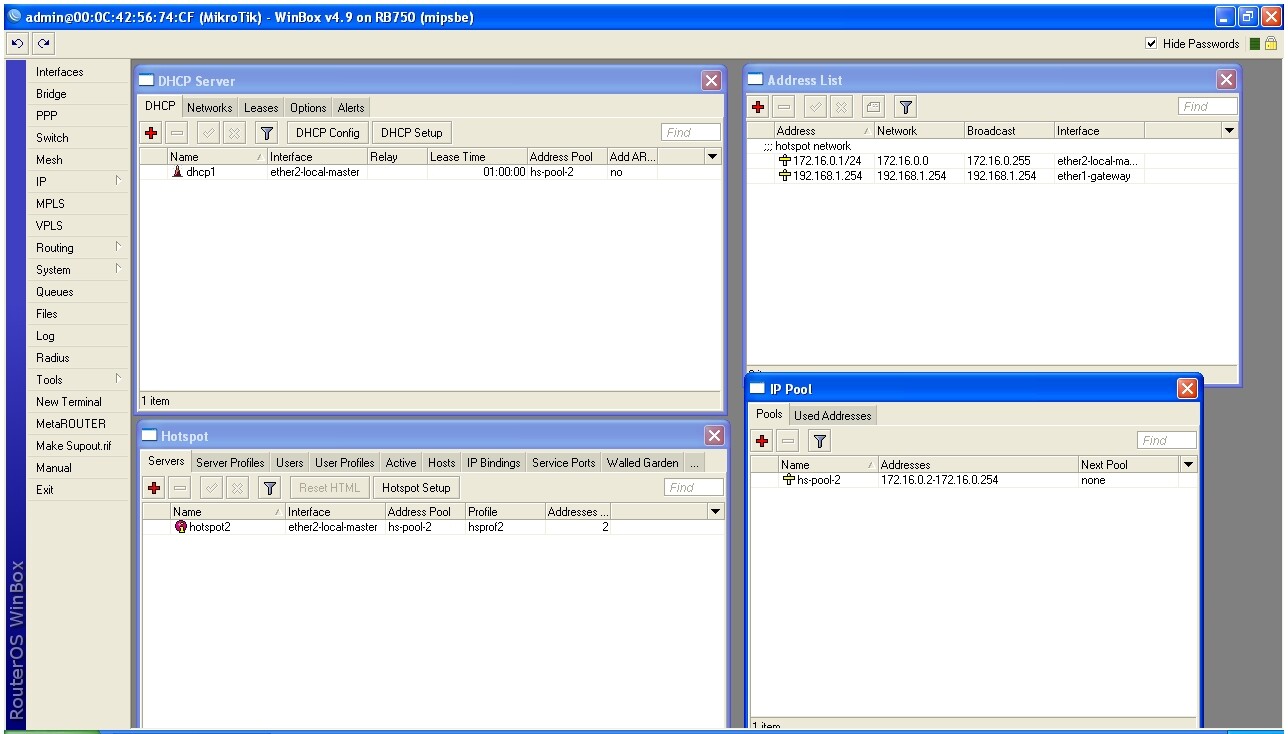
Task: Click the Disable cross in DHCP Server toolbar
Action: 233,133
